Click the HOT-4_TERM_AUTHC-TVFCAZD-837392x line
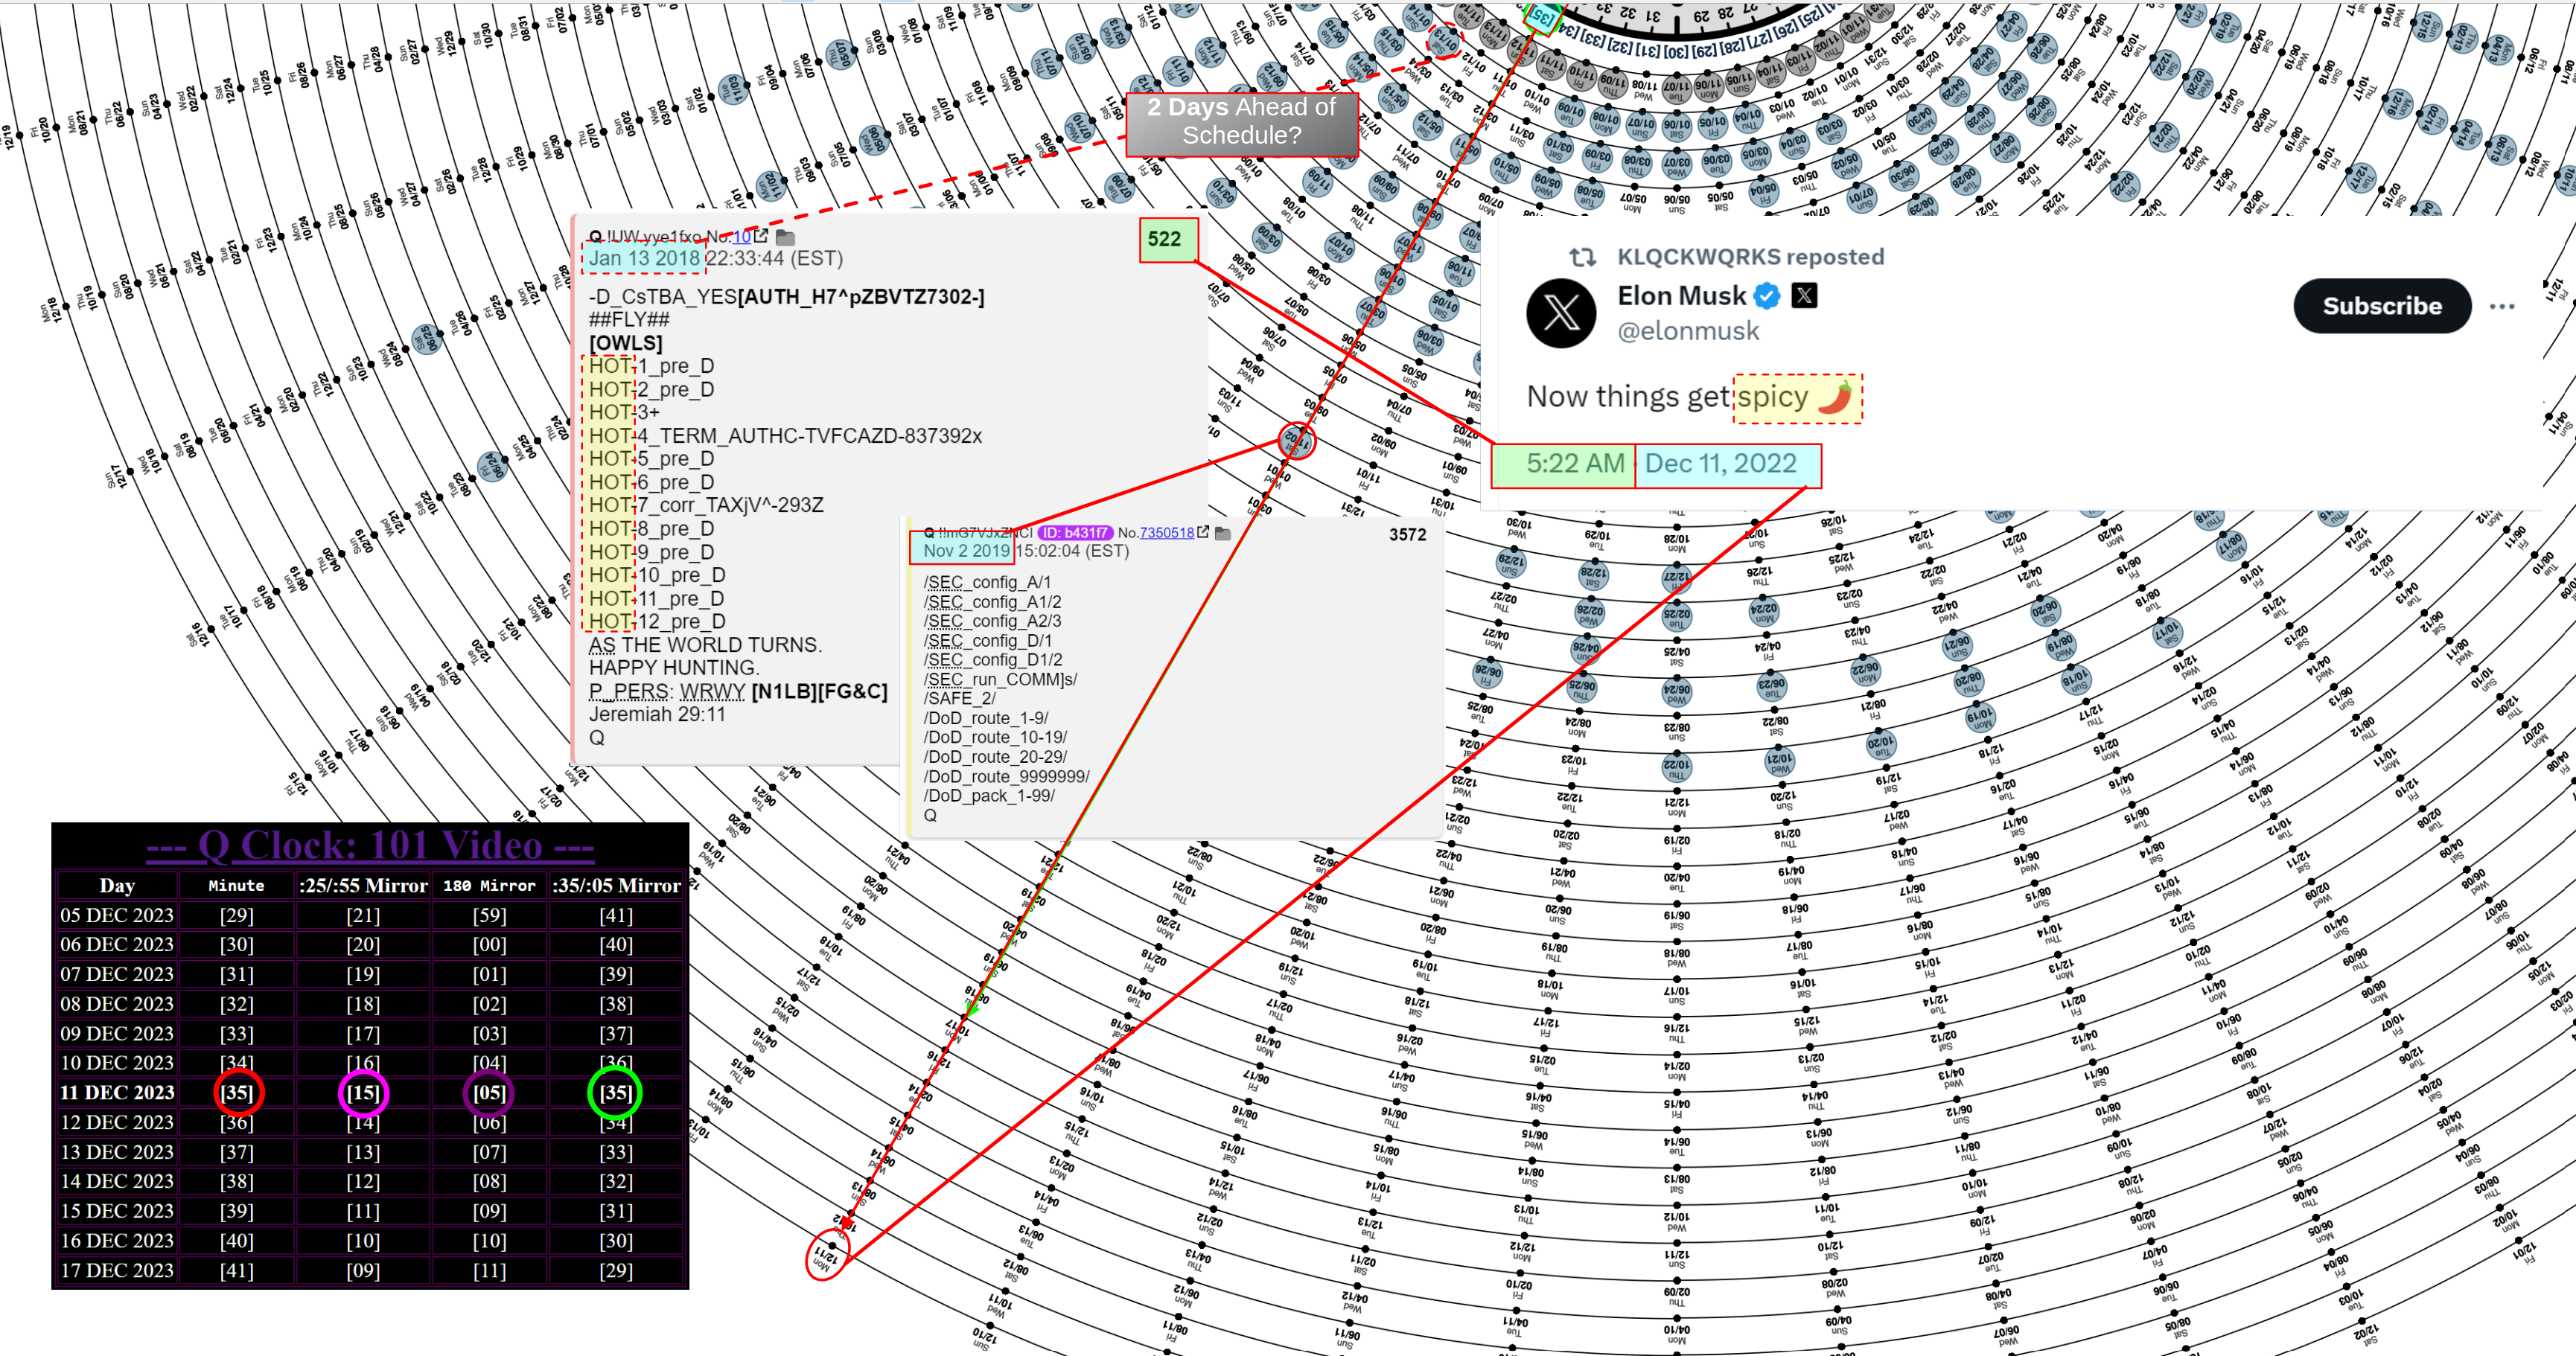The image size is (2576, 1356). [785, 436]
